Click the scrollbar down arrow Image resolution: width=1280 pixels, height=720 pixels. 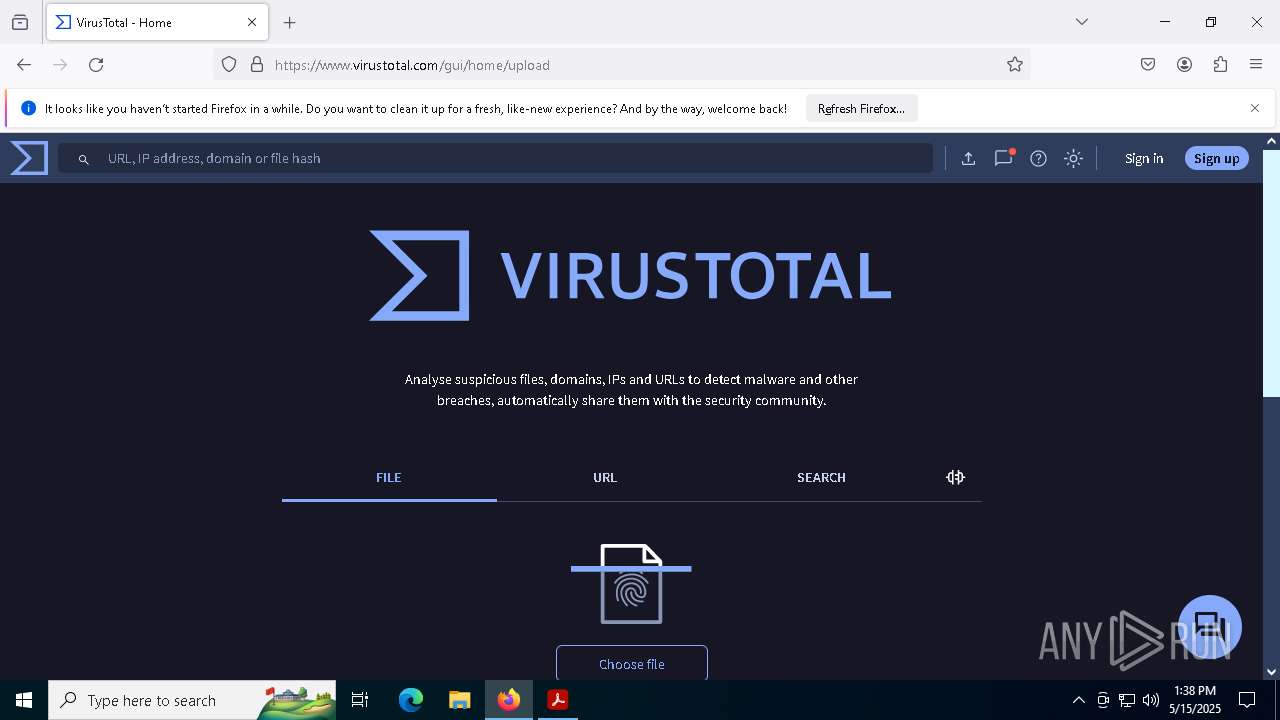pyautogui.click(x=1271, y=672)
